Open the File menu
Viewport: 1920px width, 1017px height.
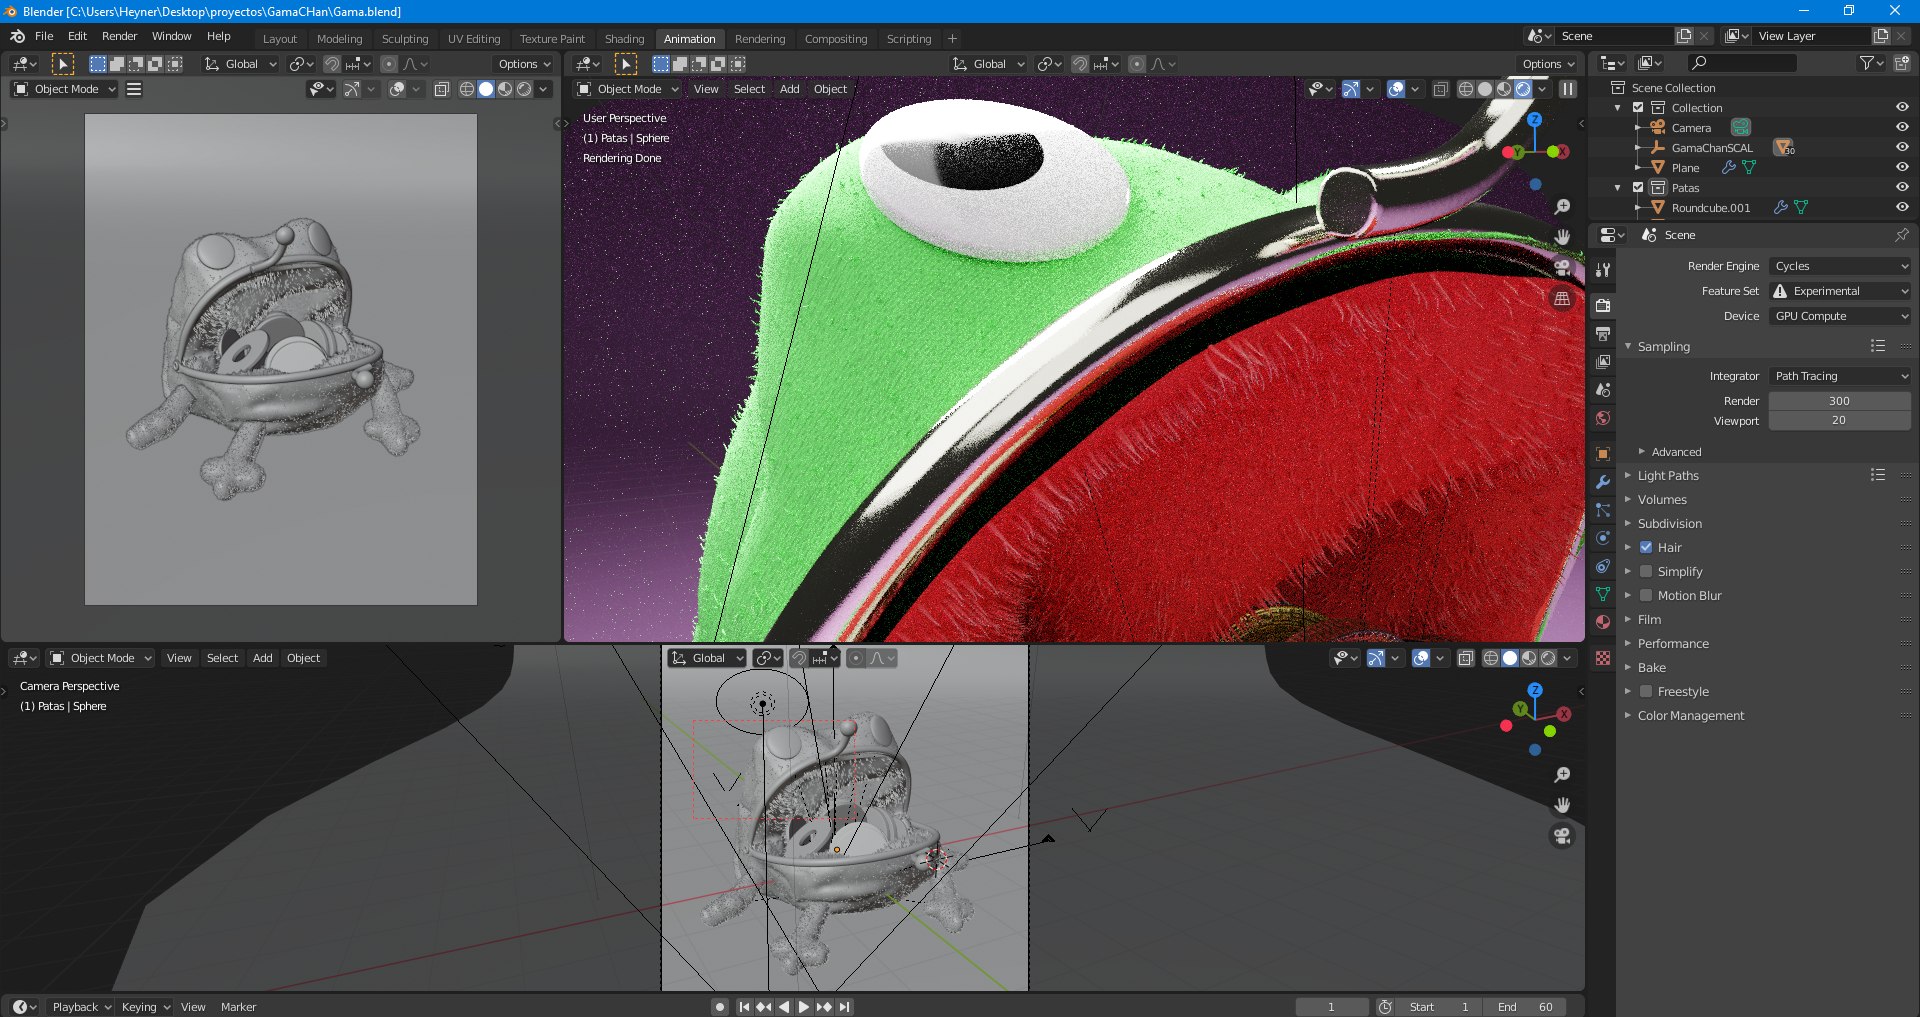pos(44,36)
